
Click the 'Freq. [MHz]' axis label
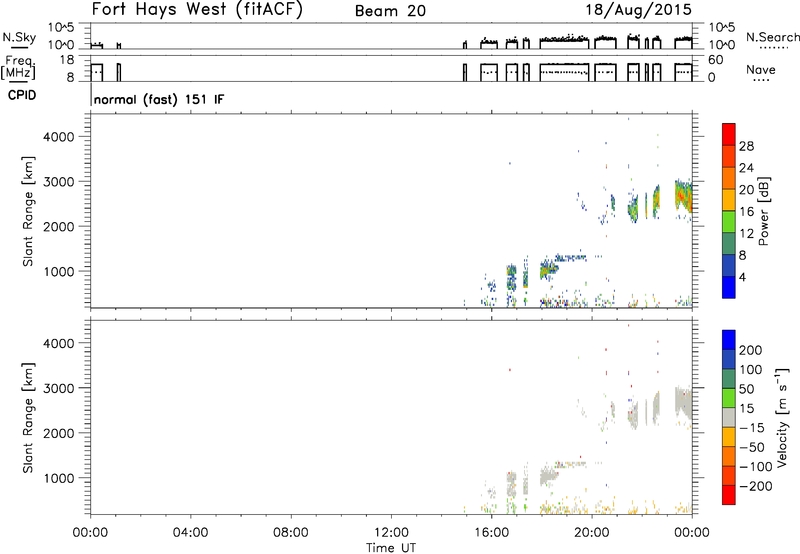[18, 67]
